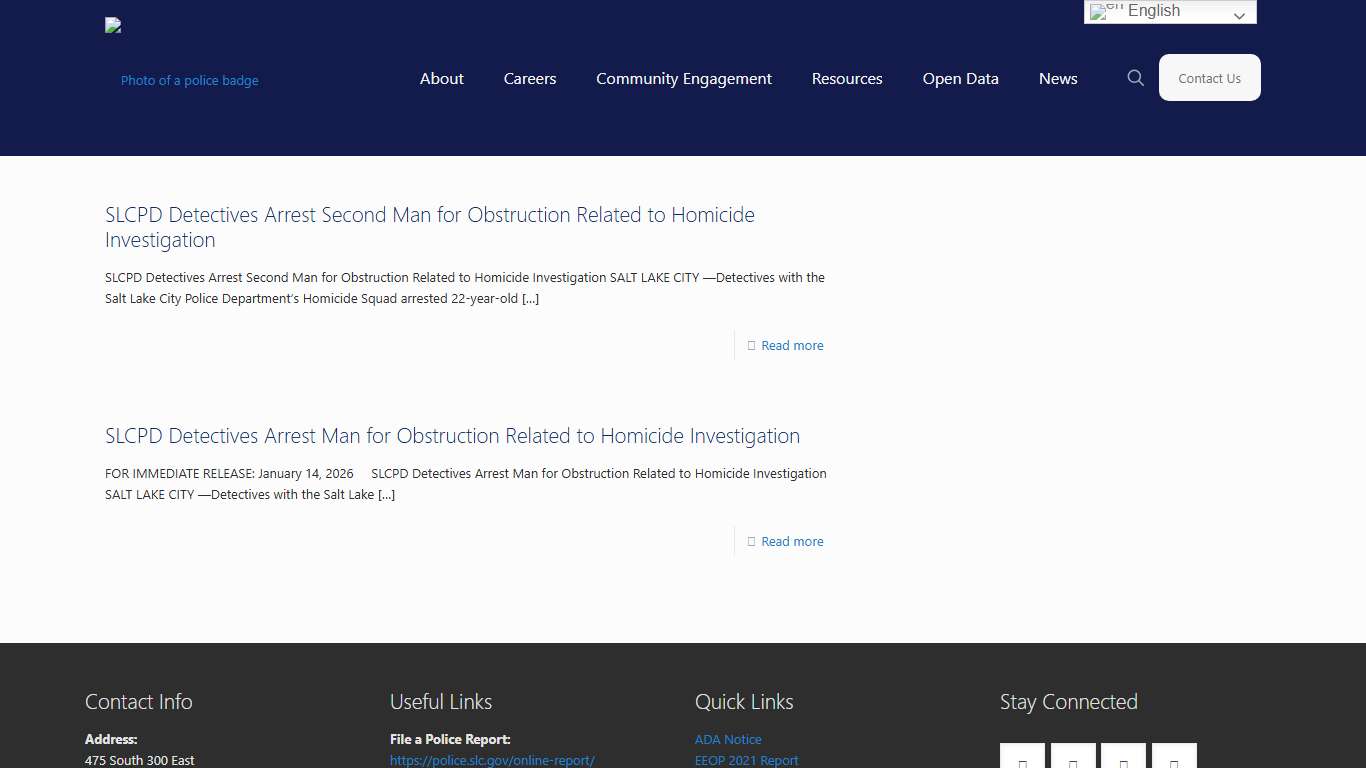Open the Community Engagement menu
This screenshot has width=1366, height=768.
(x=684, y=79)
